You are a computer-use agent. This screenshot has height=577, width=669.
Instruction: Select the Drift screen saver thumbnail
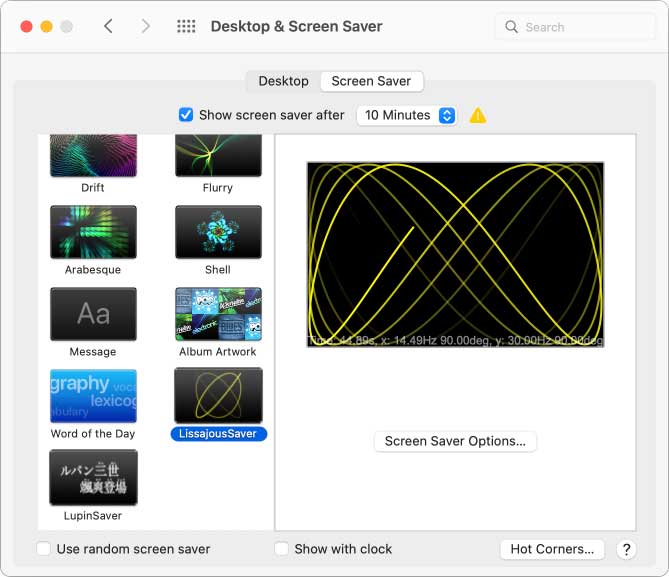(x=93, y=156)
